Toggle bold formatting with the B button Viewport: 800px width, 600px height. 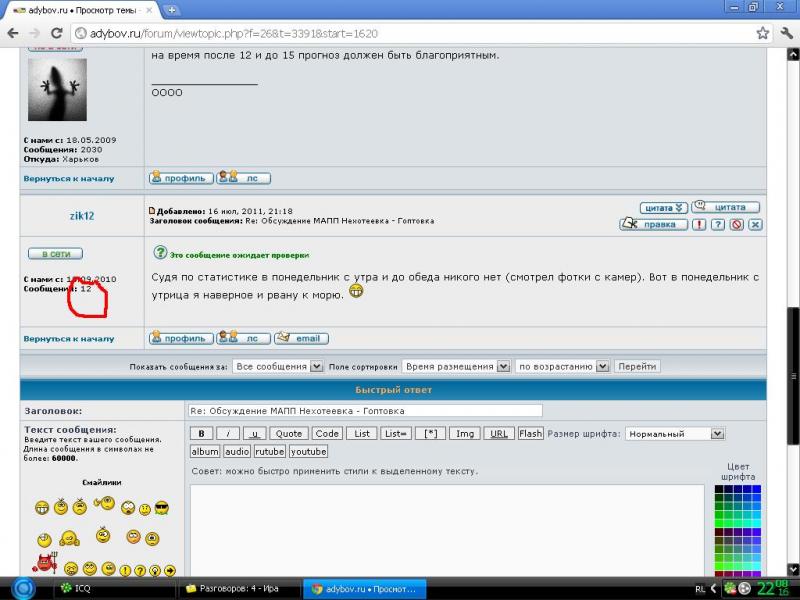tap(201, 434)
